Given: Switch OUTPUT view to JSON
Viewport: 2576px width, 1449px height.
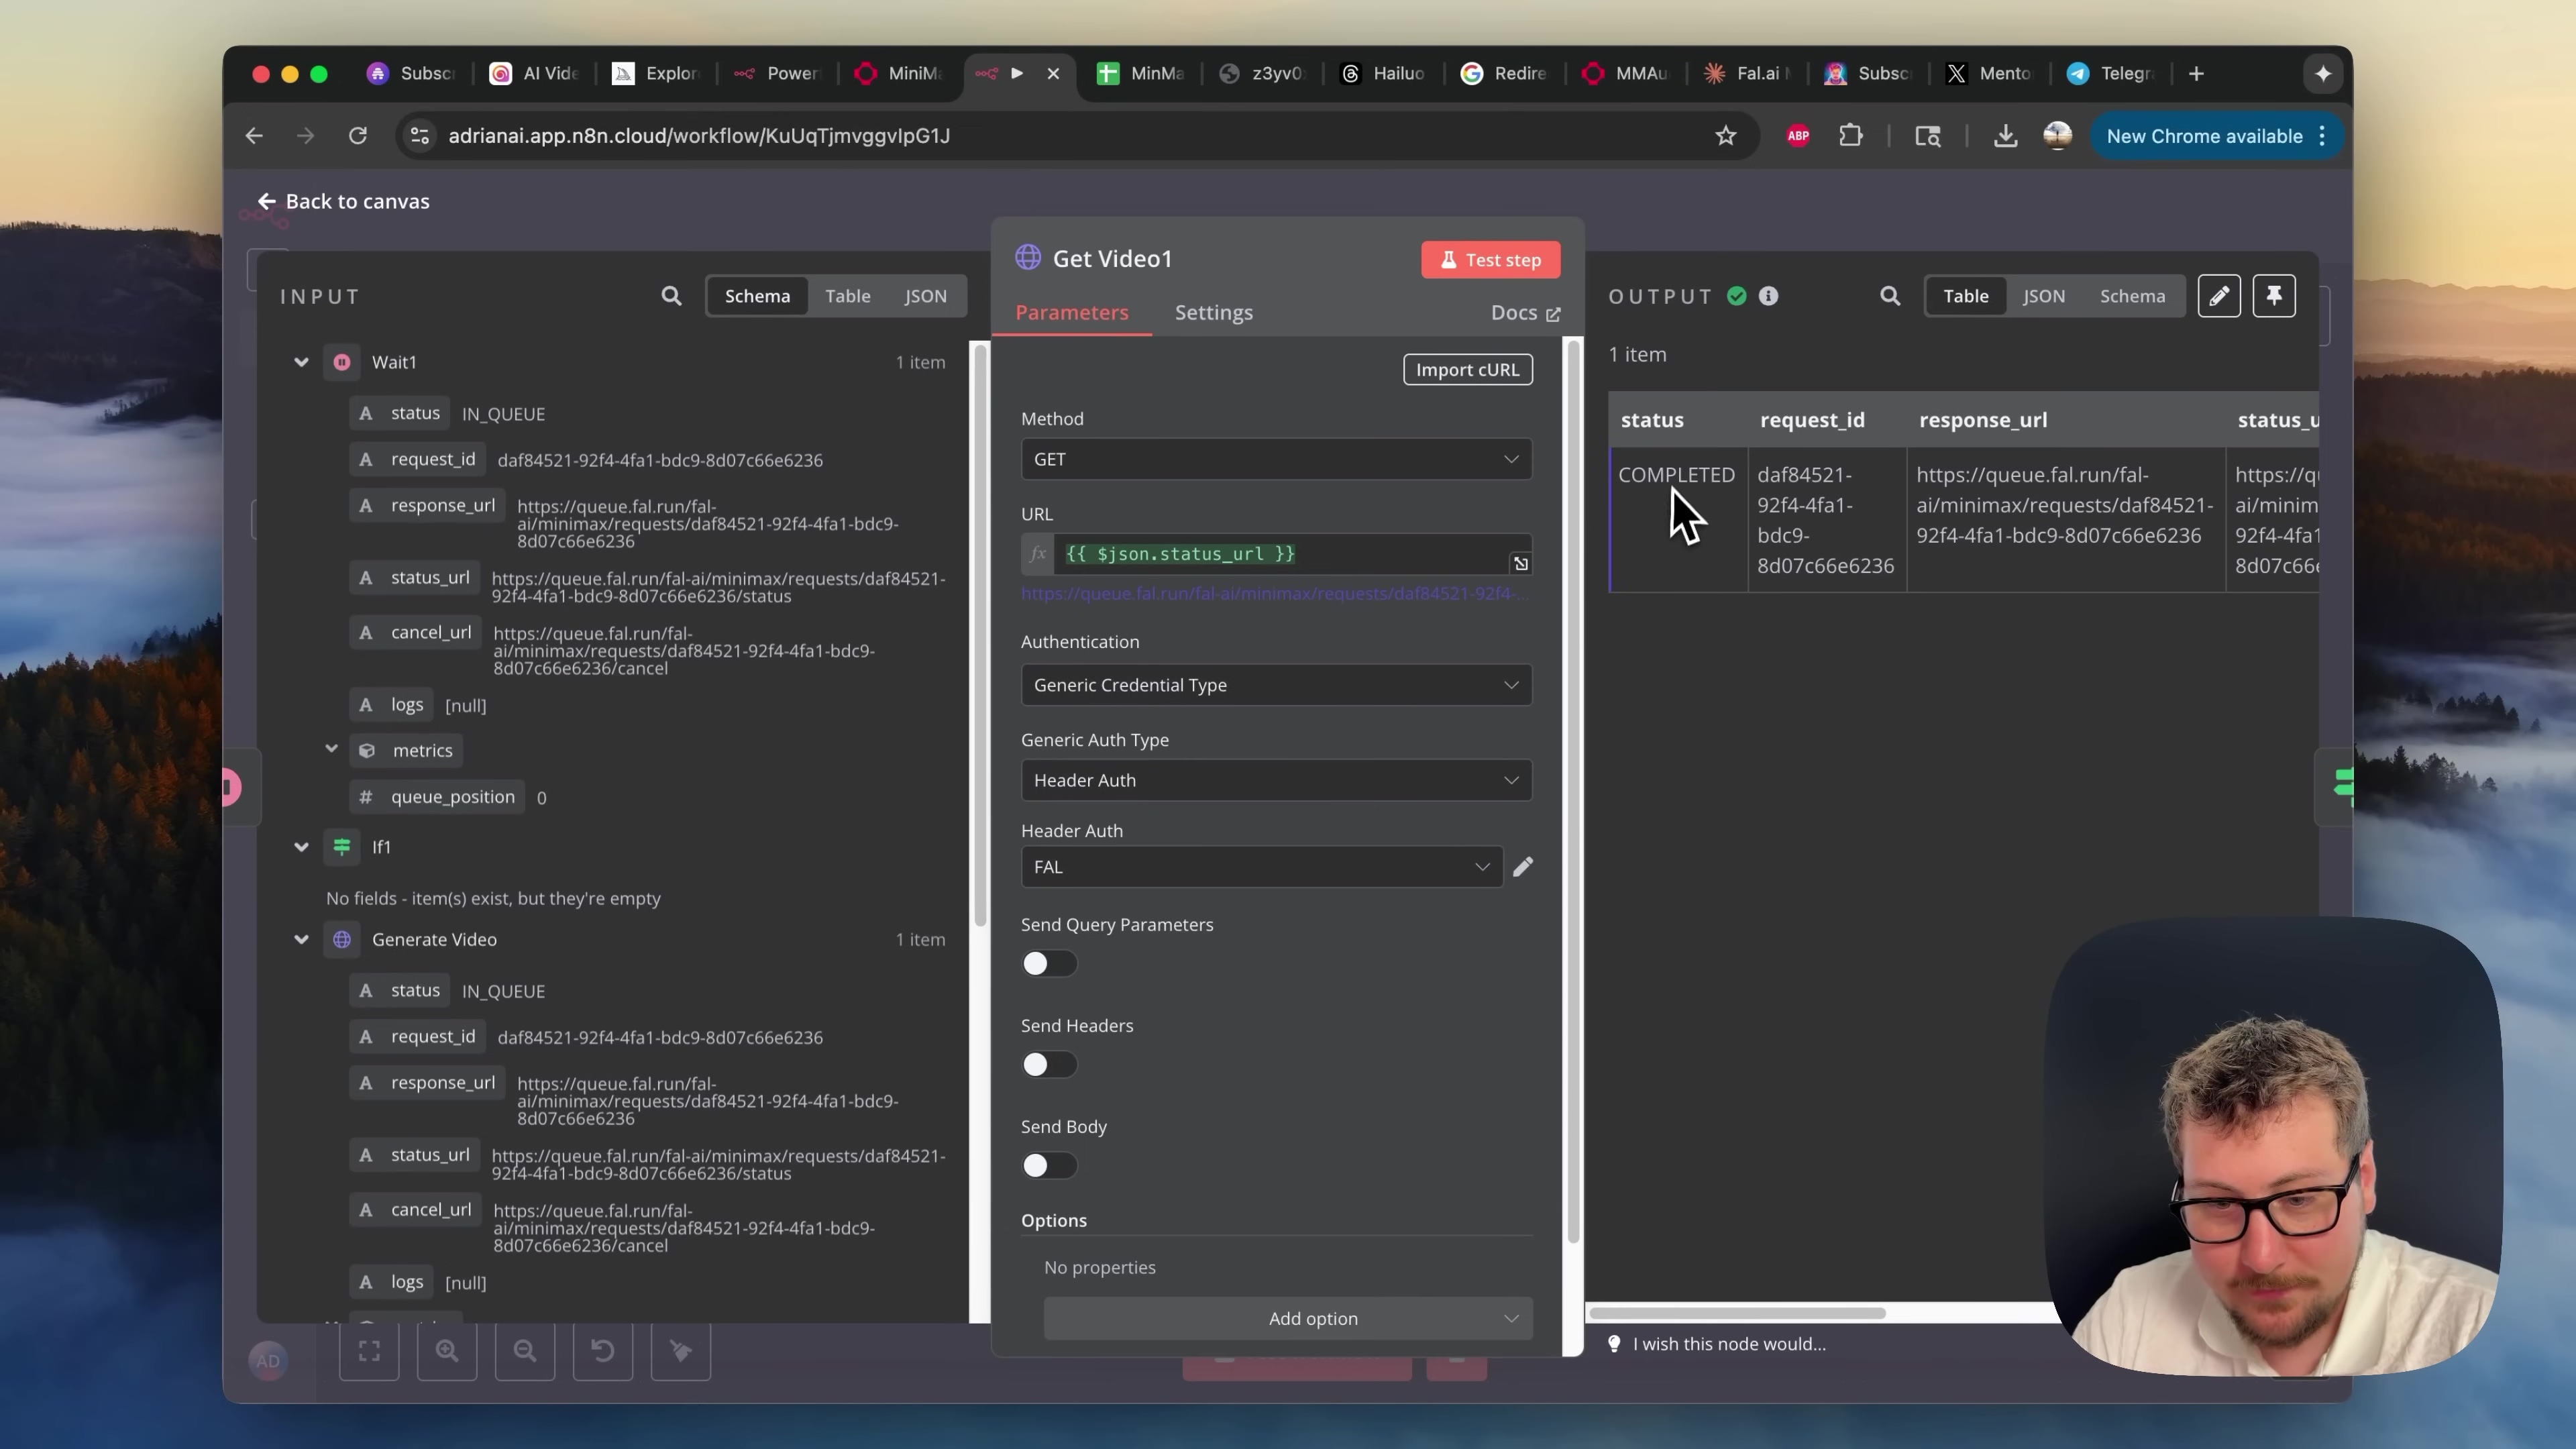Looking at the screenshot, I should [x=2043, y=296].
